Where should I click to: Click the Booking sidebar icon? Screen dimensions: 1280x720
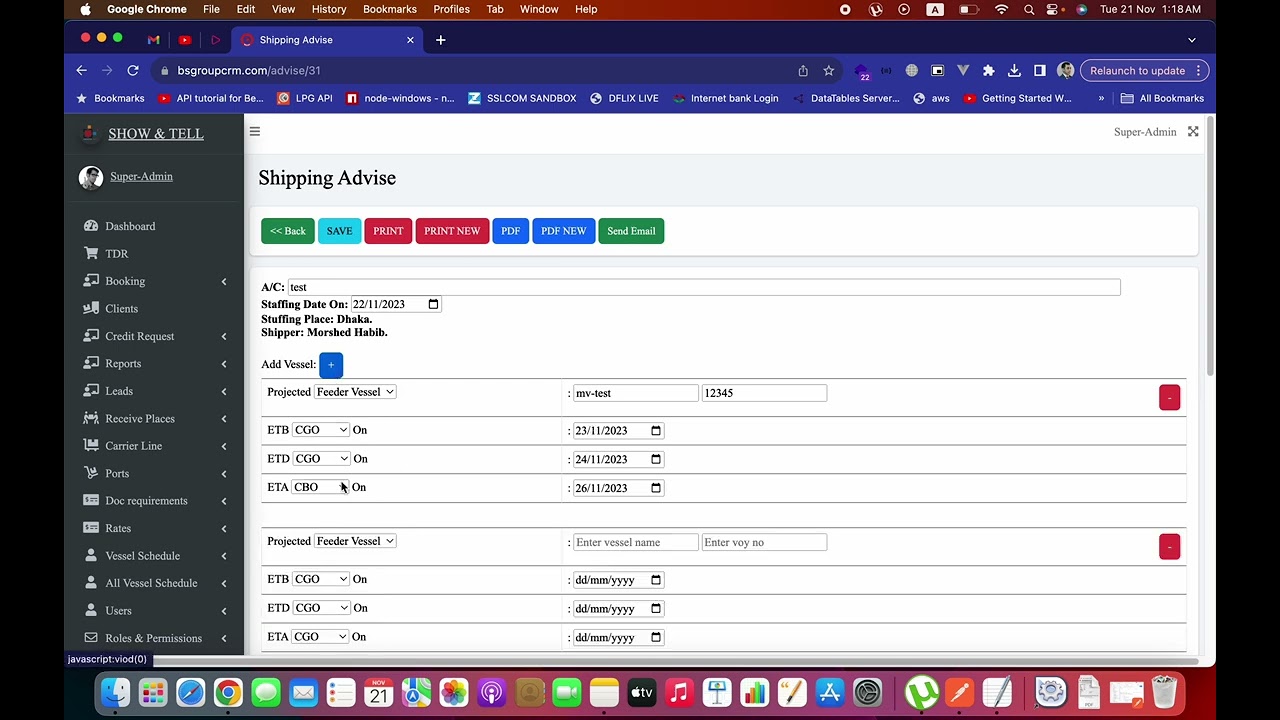point(91,281)
